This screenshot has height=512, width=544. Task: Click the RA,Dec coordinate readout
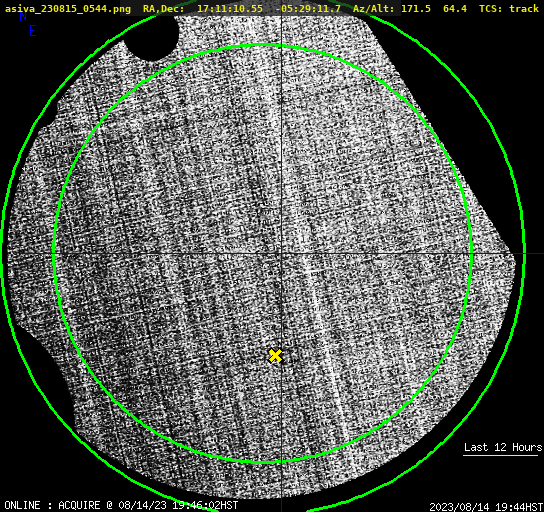coord(242,9)
